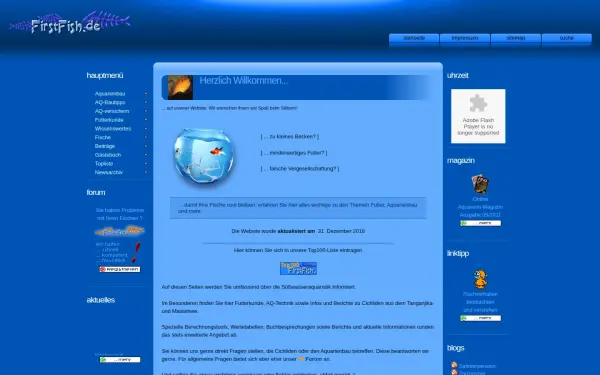
Task: Click the '[ ... minderwertiges Futter? ]' text
Action: (294, 153)
